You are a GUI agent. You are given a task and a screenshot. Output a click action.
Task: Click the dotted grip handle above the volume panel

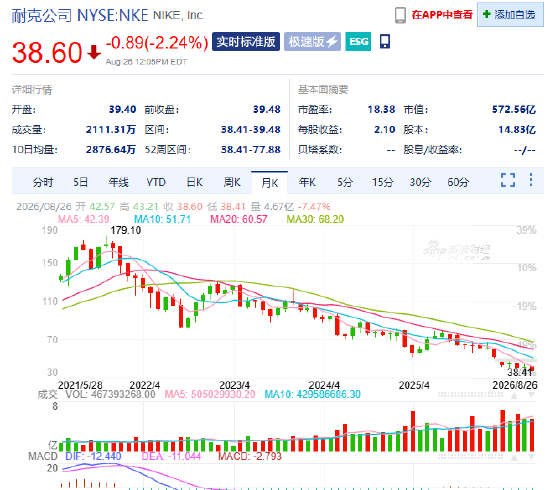coord(470,395)
